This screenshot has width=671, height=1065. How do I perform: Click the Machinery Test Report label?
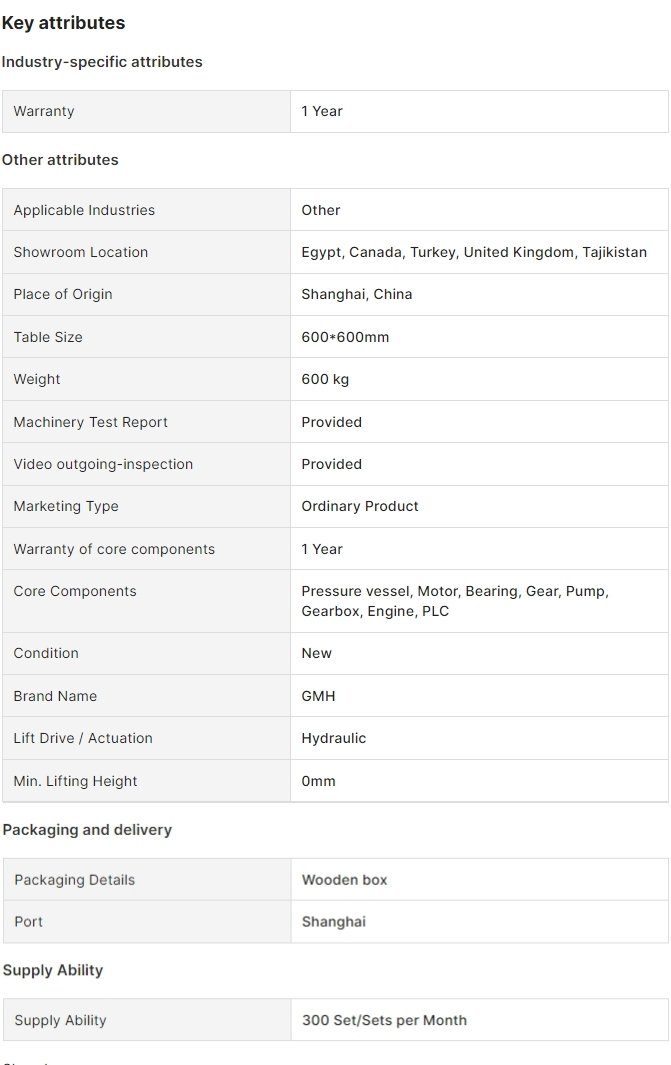tap(90, 422)
